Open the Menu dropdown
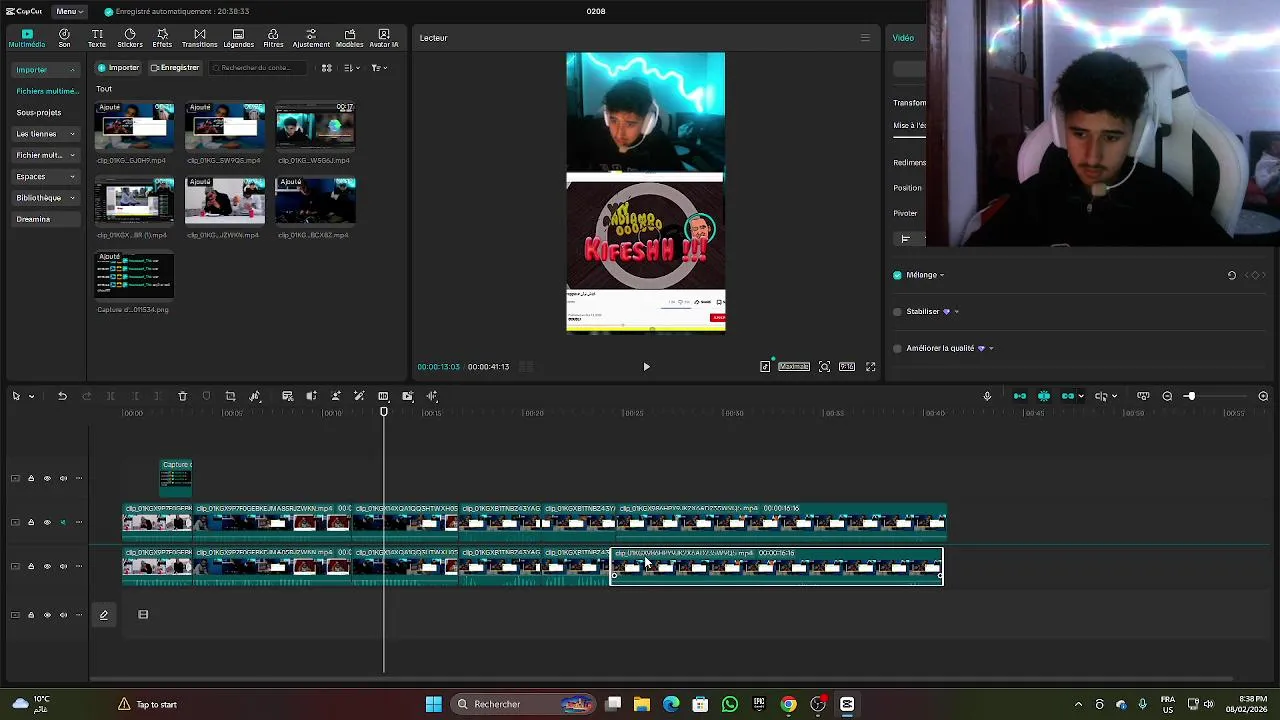This screenshot has width=1280, height=720. pos(69,11)
